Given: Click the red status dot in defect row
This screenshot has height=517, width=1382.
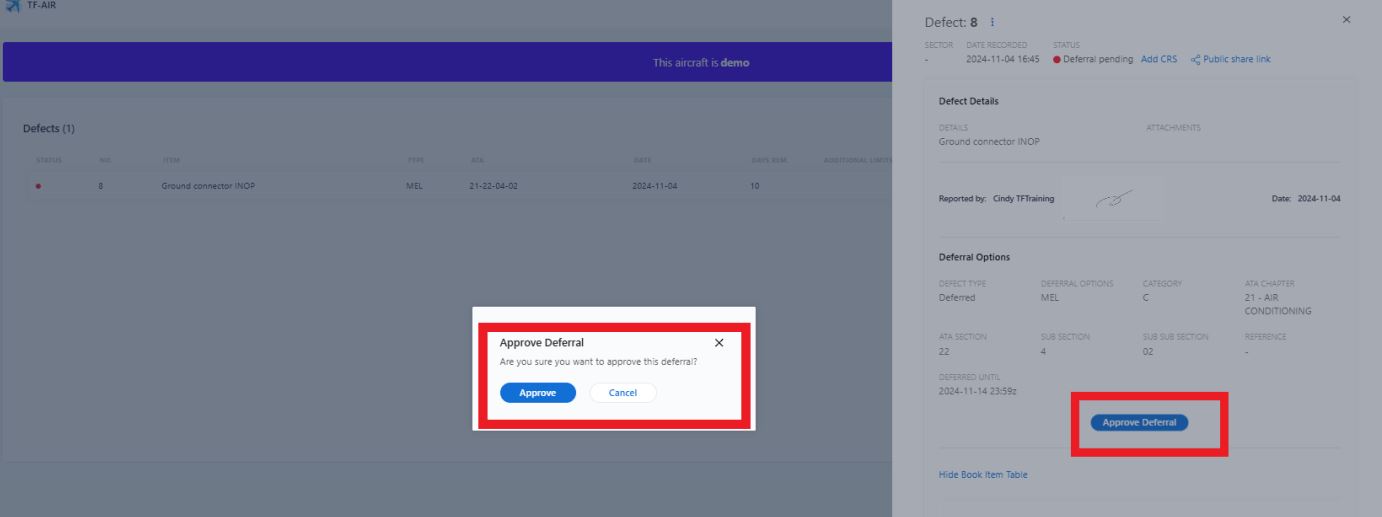Looking at the screenshot, I should click(x=38, y=186).
